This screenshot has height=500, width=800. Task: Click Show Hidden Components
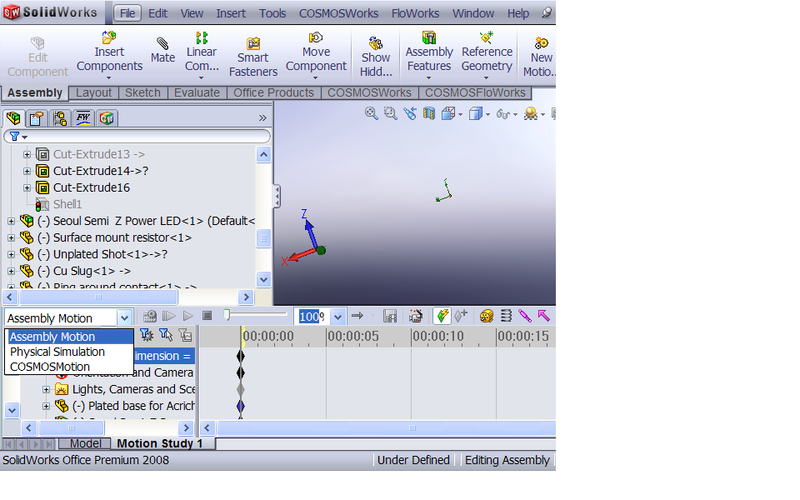coord(376,57)
